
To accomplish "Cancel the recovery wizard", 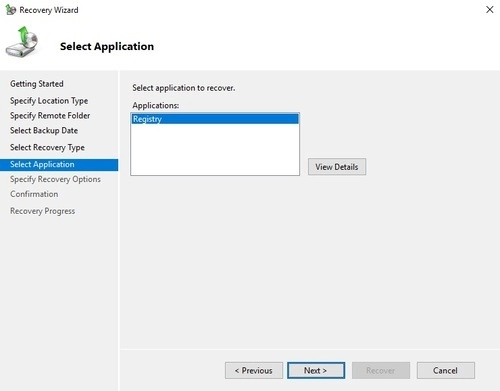I will click(x=446, y=370).
